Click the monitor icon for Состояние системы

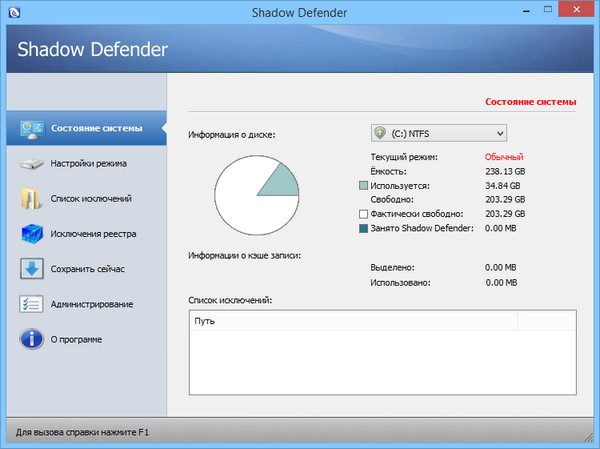pos(32,128)
